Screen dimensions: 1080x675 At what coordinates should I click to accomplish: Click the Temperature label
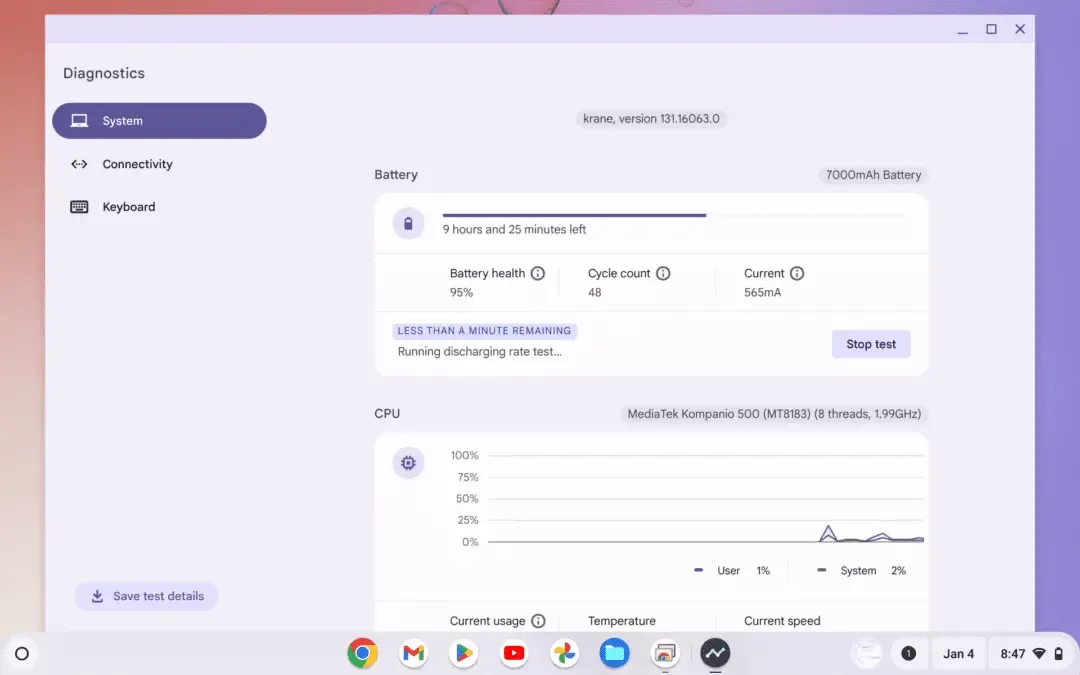[621, 621]
